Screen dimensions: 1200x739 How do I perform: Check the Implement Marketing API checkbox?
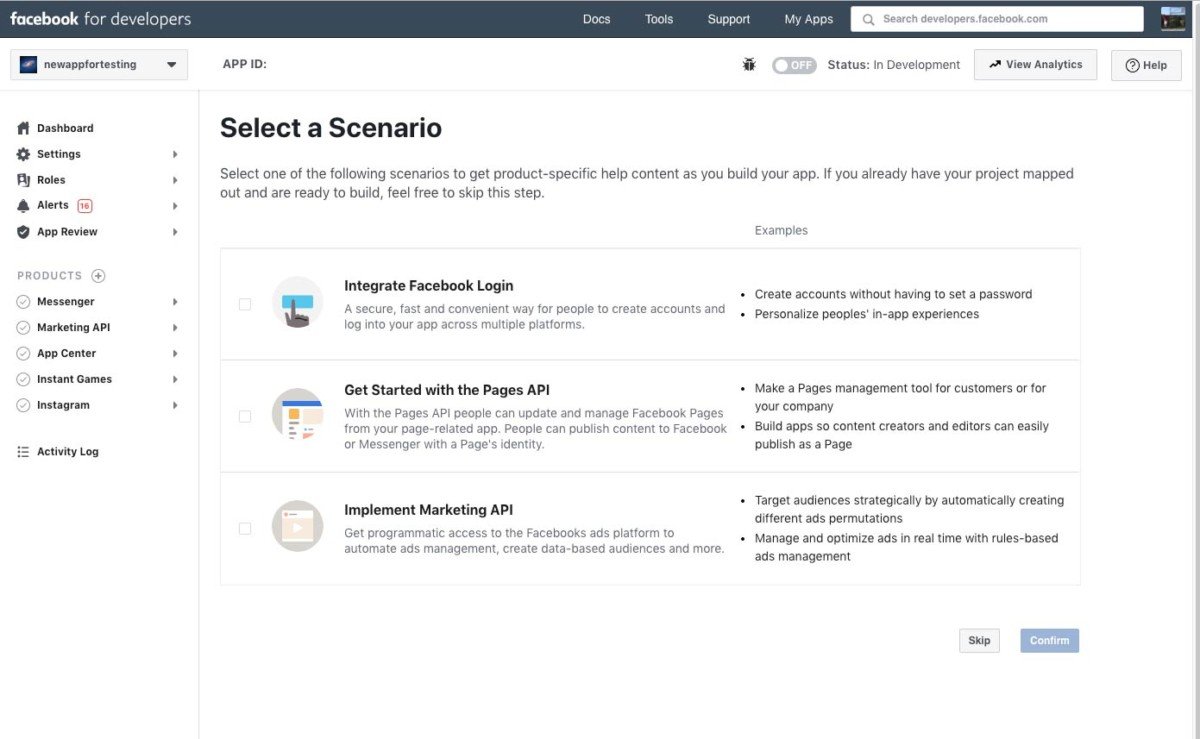[x=245, y=528]
